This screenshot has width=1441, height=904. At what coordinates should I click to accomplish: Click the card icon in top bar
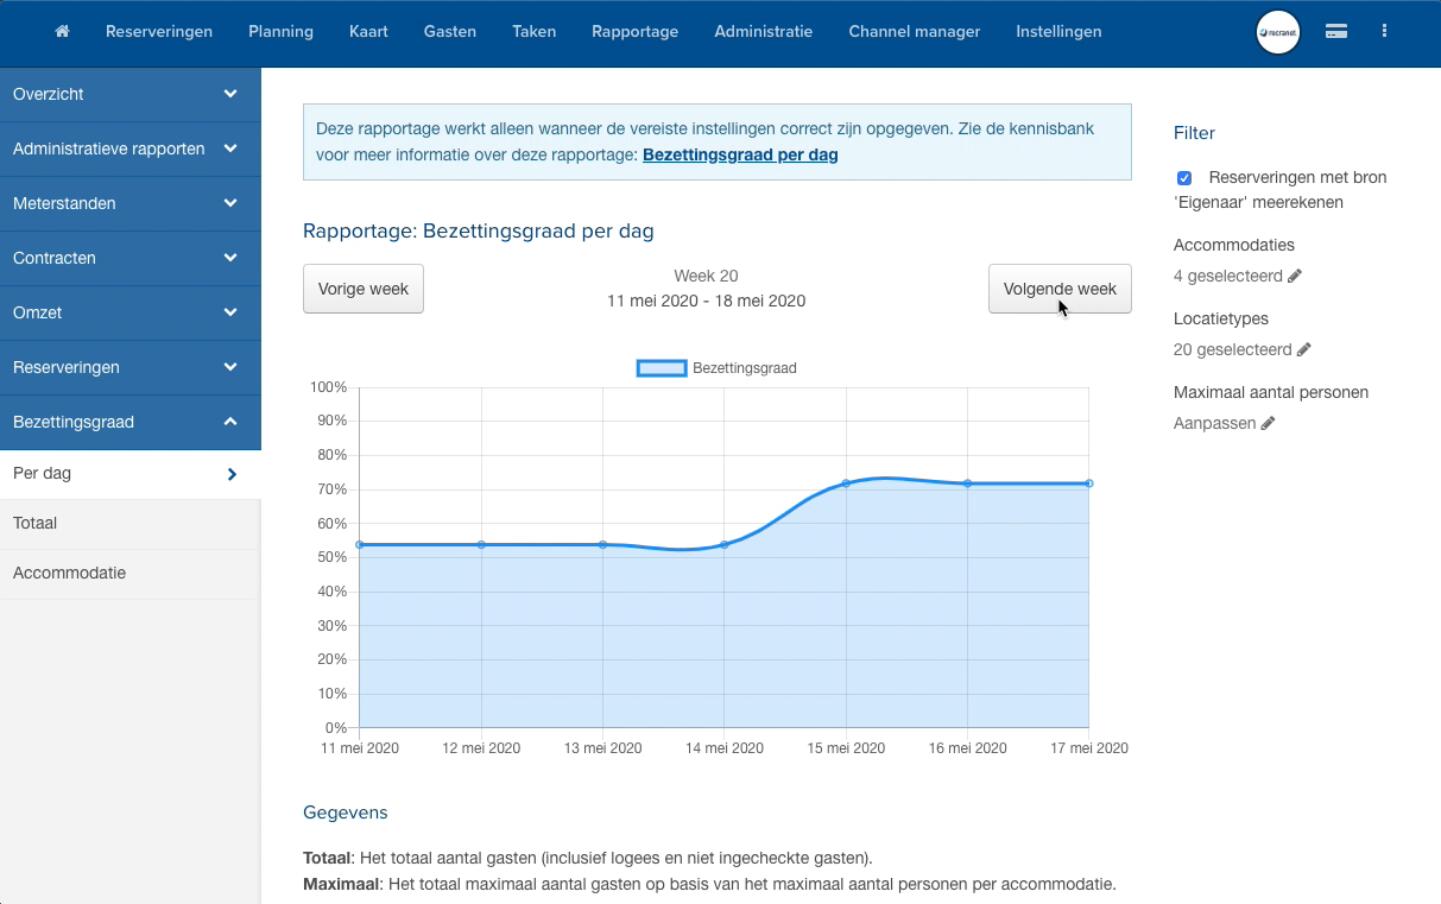1336,31
